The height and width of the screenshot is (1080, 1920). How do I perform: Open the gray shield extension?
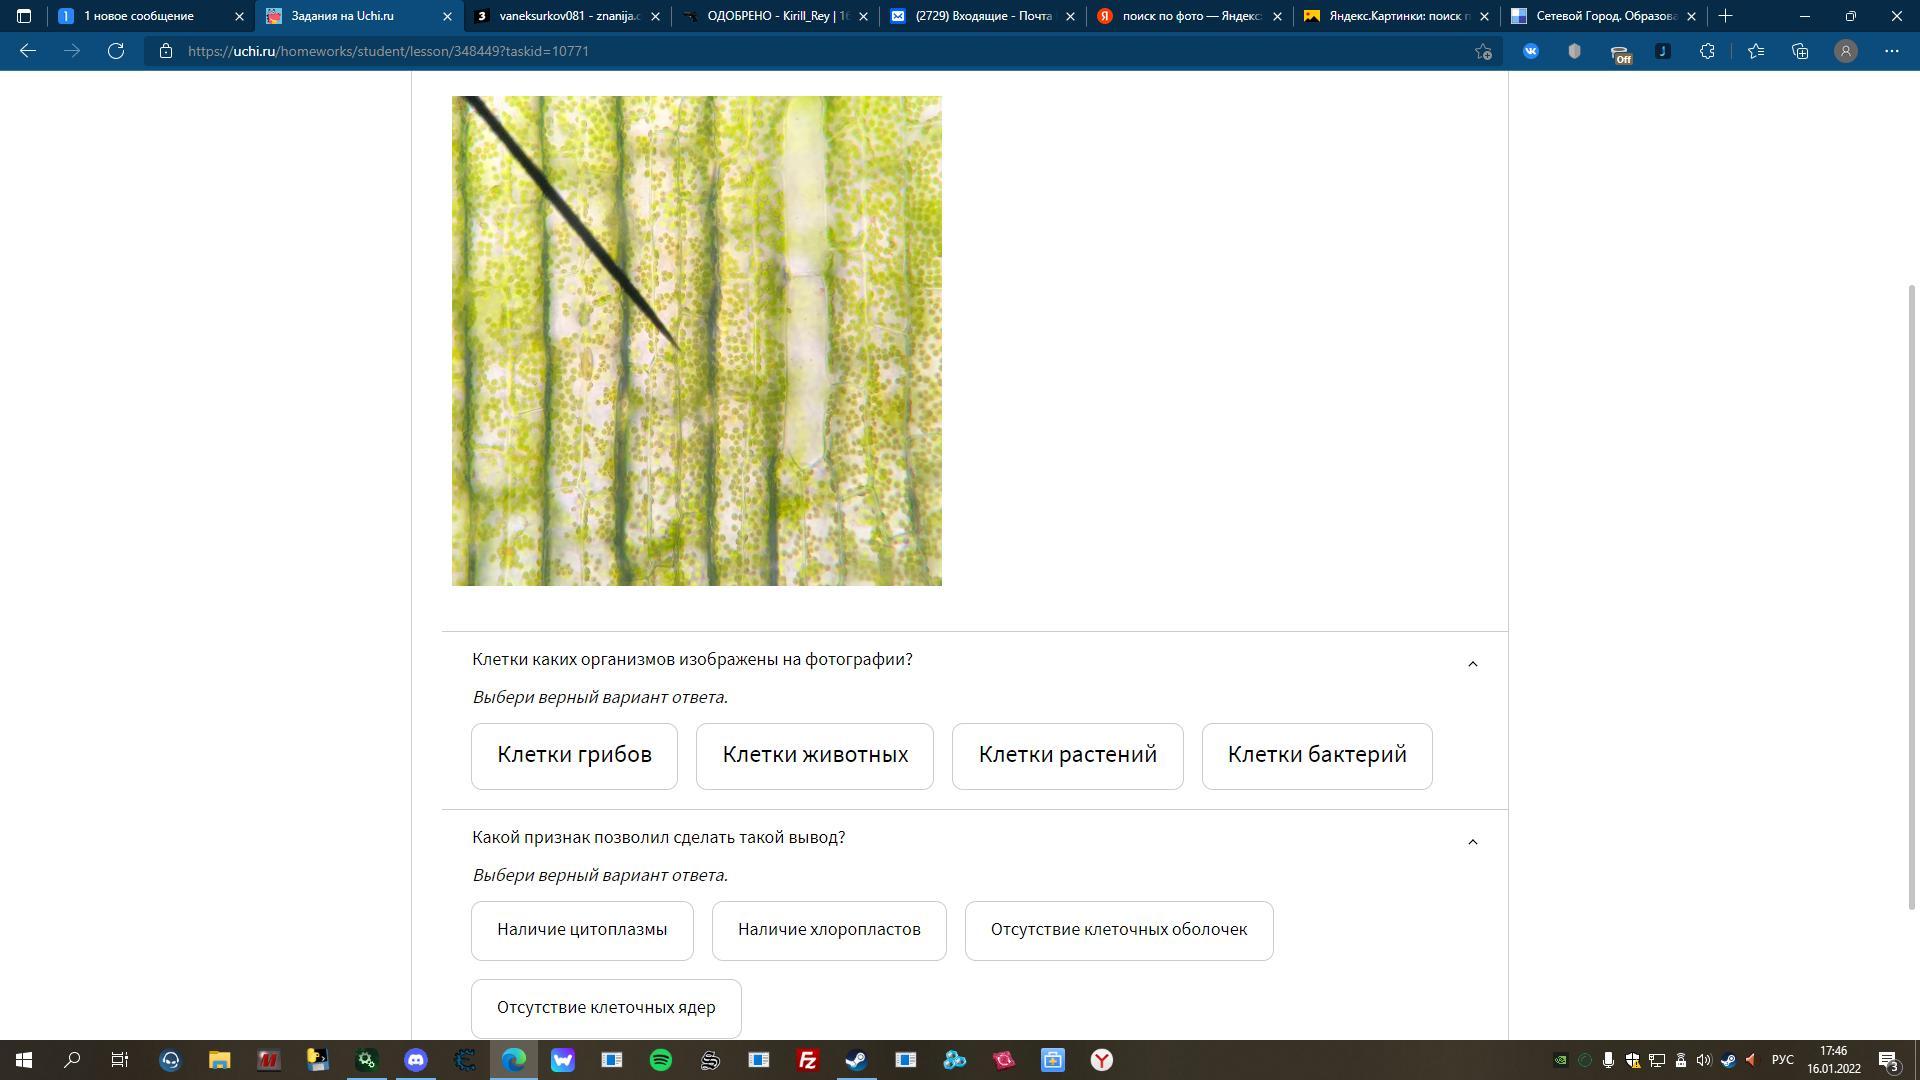(1574, 51)
